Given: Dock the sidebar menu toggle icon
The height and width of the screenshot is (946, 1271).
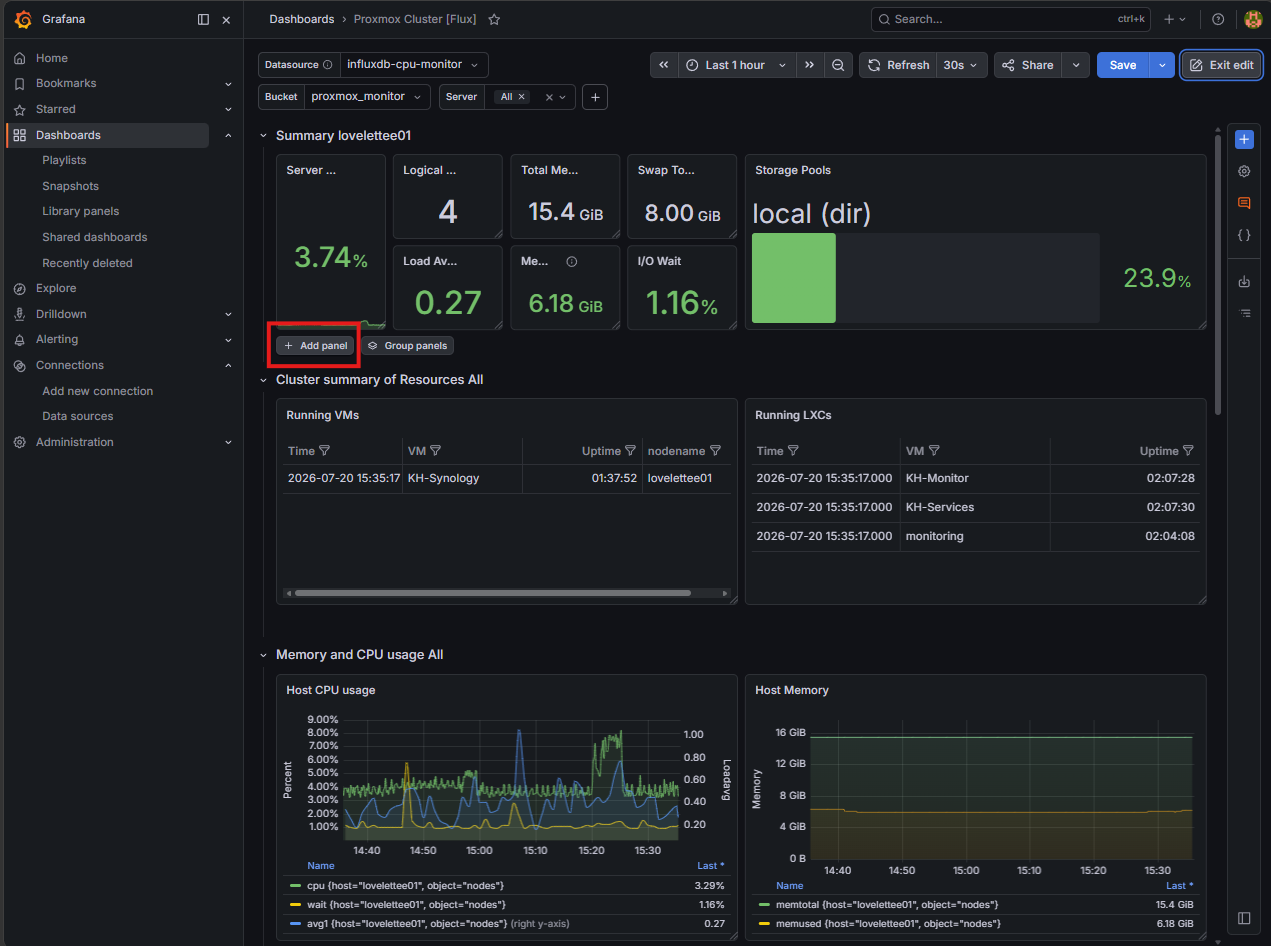Looking at the screenshot, I should coord(204,19).
